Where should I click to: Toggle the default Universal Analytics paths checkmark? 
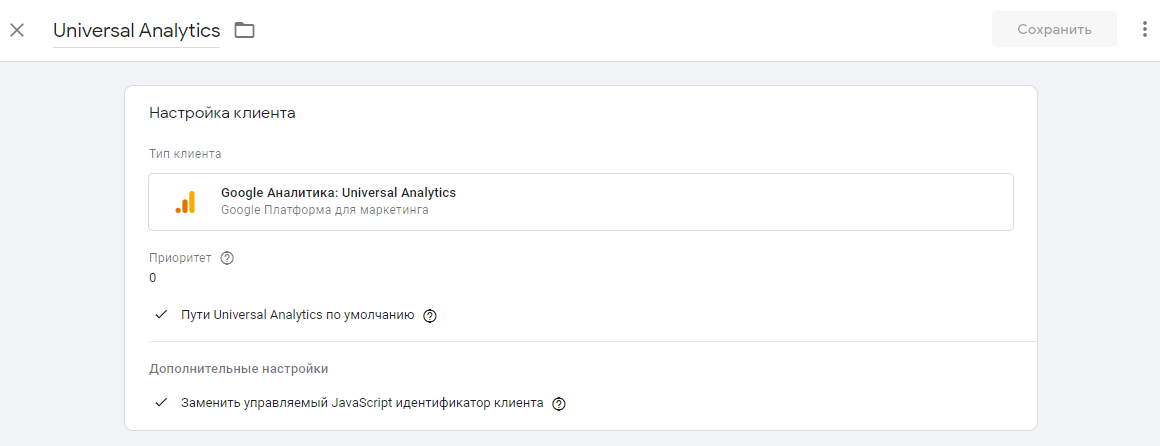160,315
